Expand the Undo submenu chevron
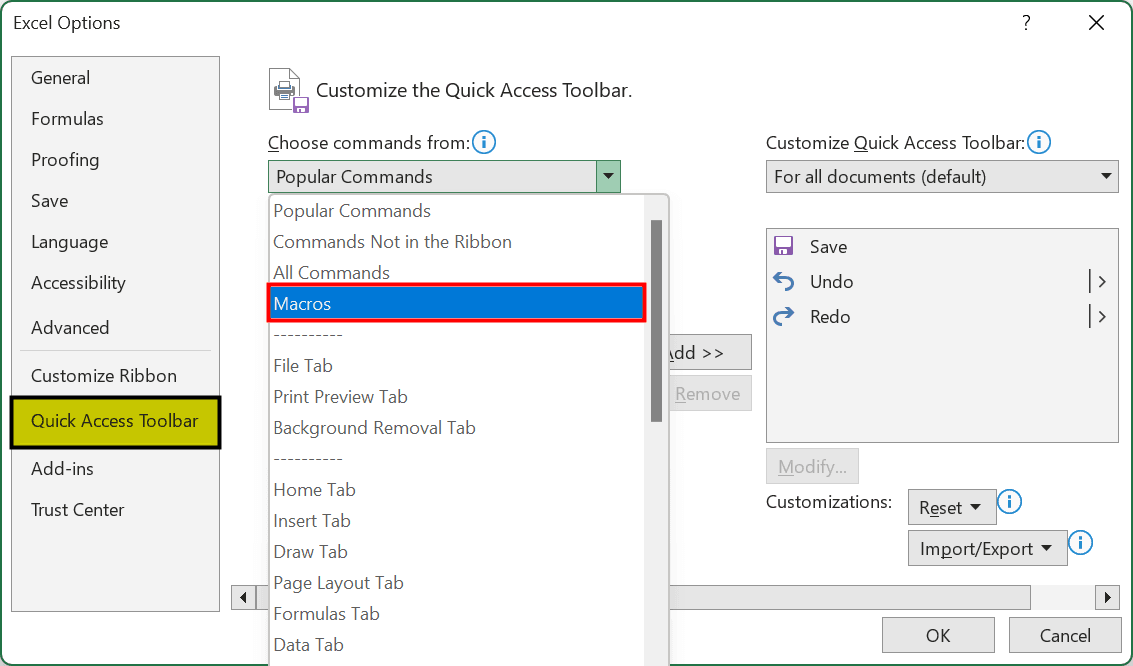 click(1102, 282)
